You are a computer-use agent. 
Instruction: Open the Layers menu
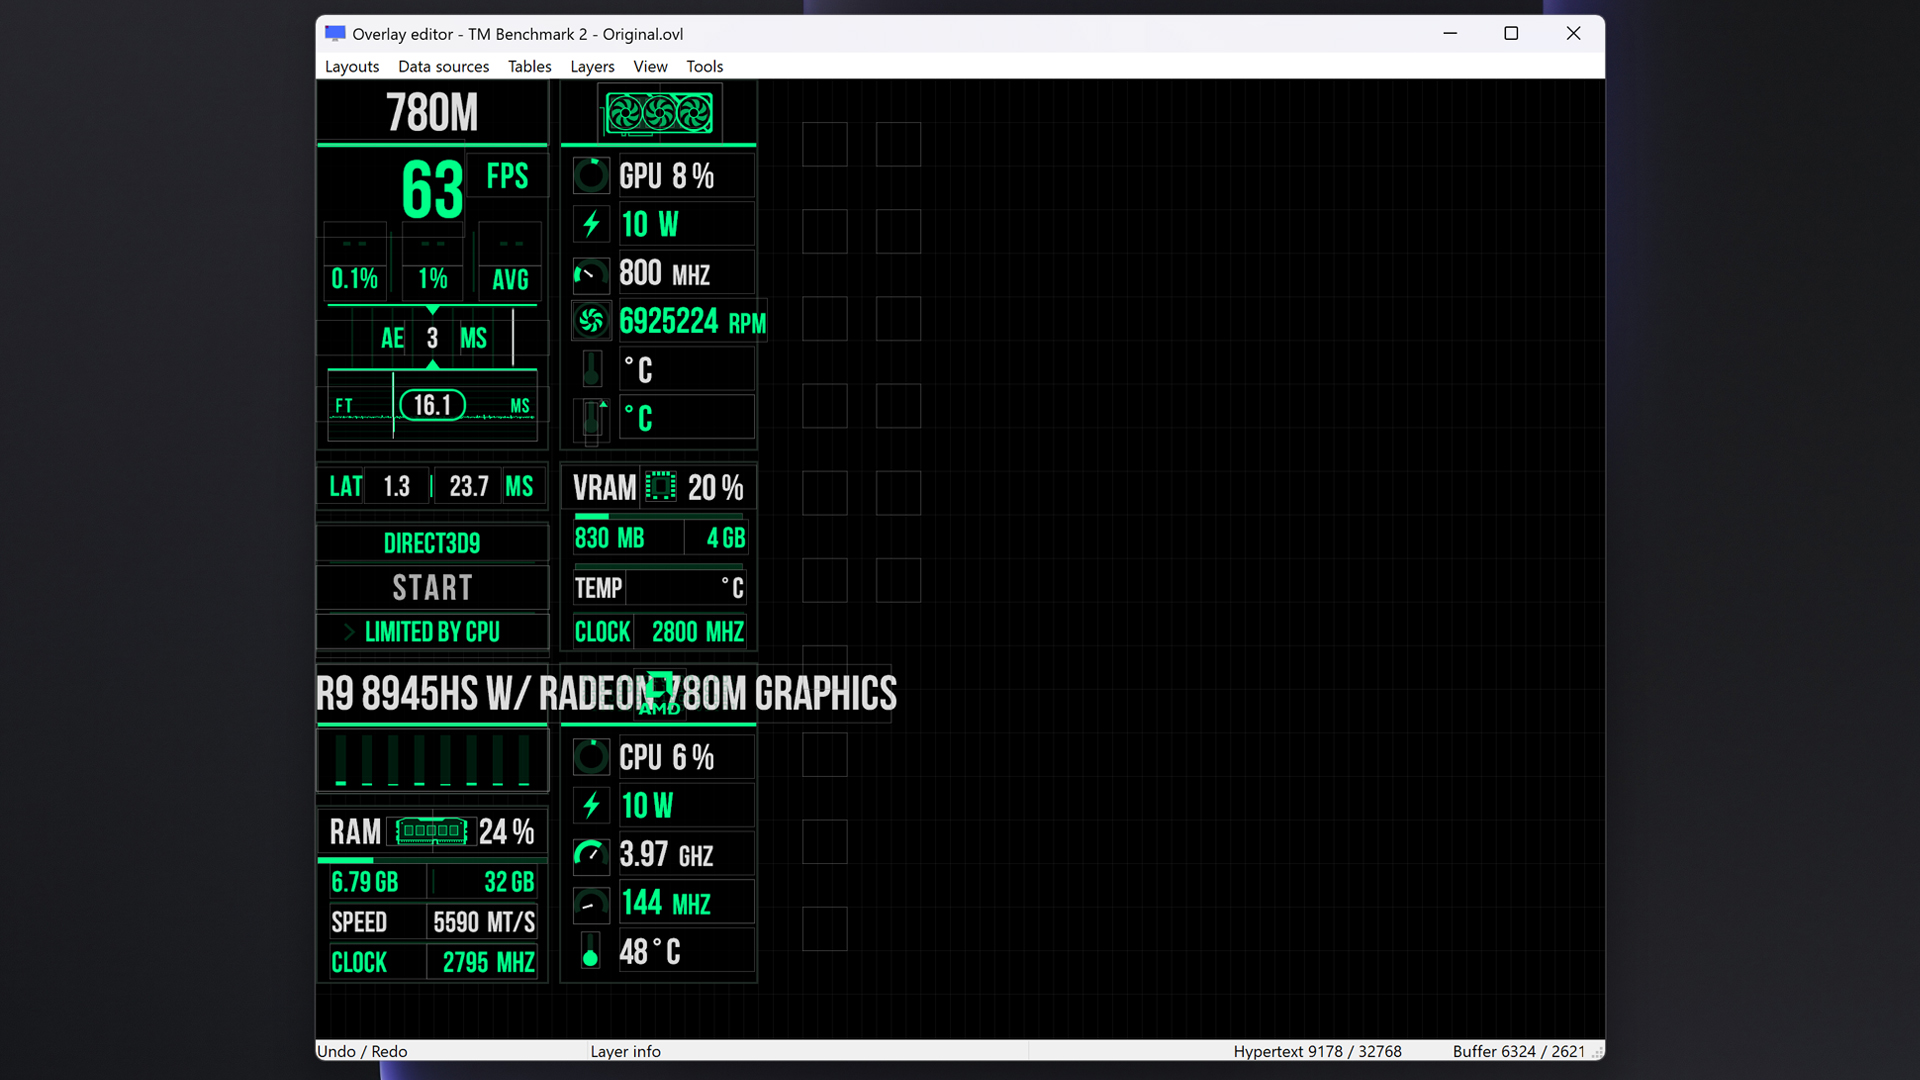tap(592, 66)
